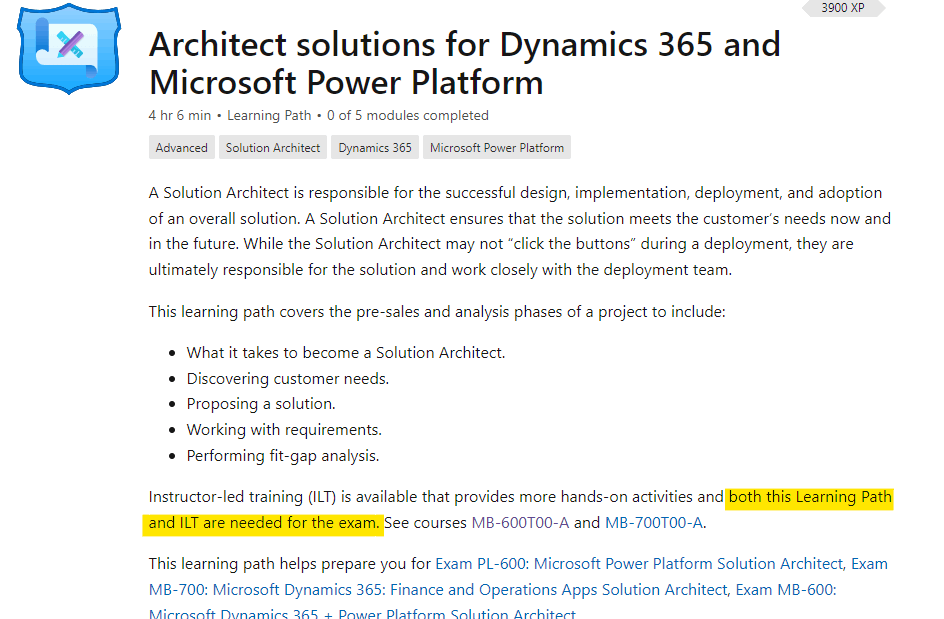
Task: Click paragraph starting 'A Solution Architect is responsible'
Action: 520,231
